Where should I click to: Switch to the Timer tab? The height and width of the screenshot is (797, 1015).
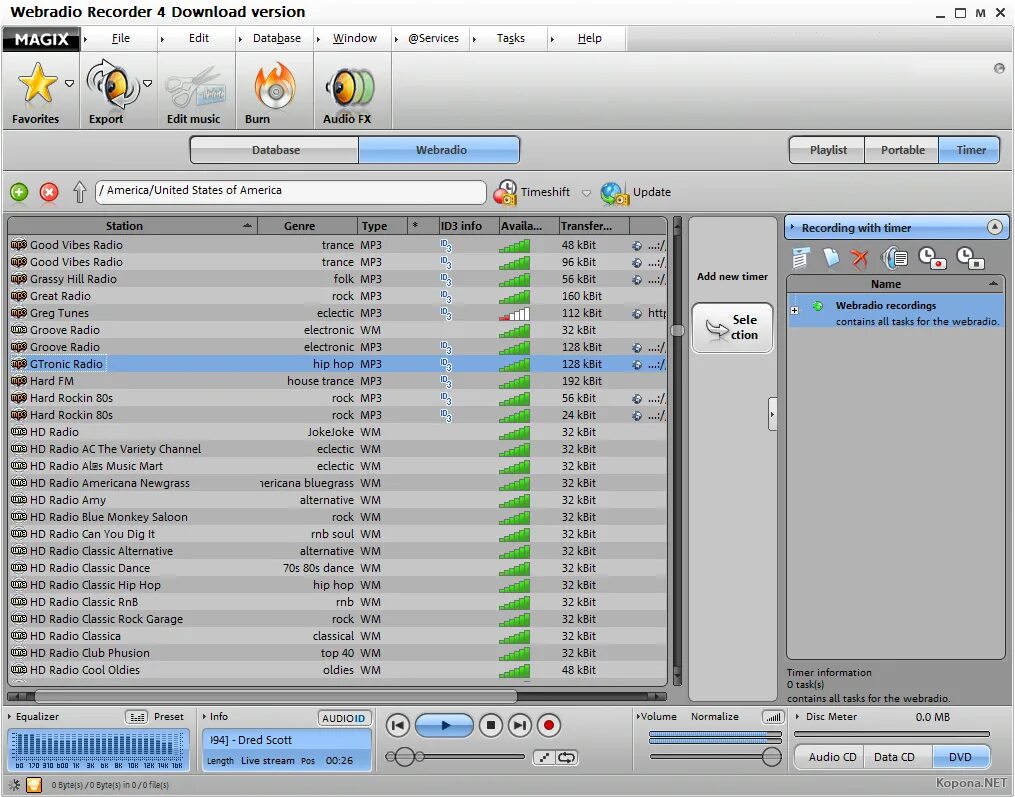pos(970,150)
